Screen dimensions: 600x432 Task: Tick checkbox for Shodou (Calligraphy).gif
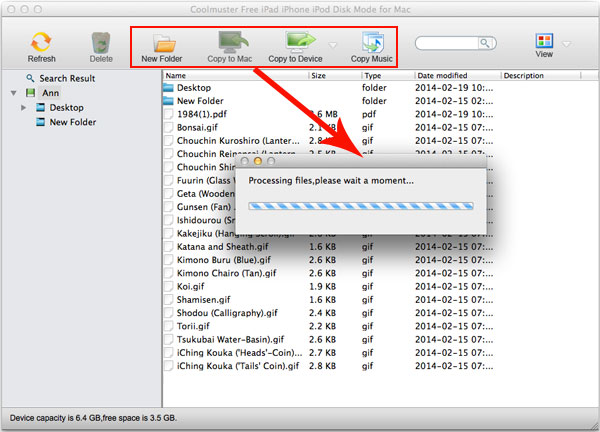coord(168,313)
